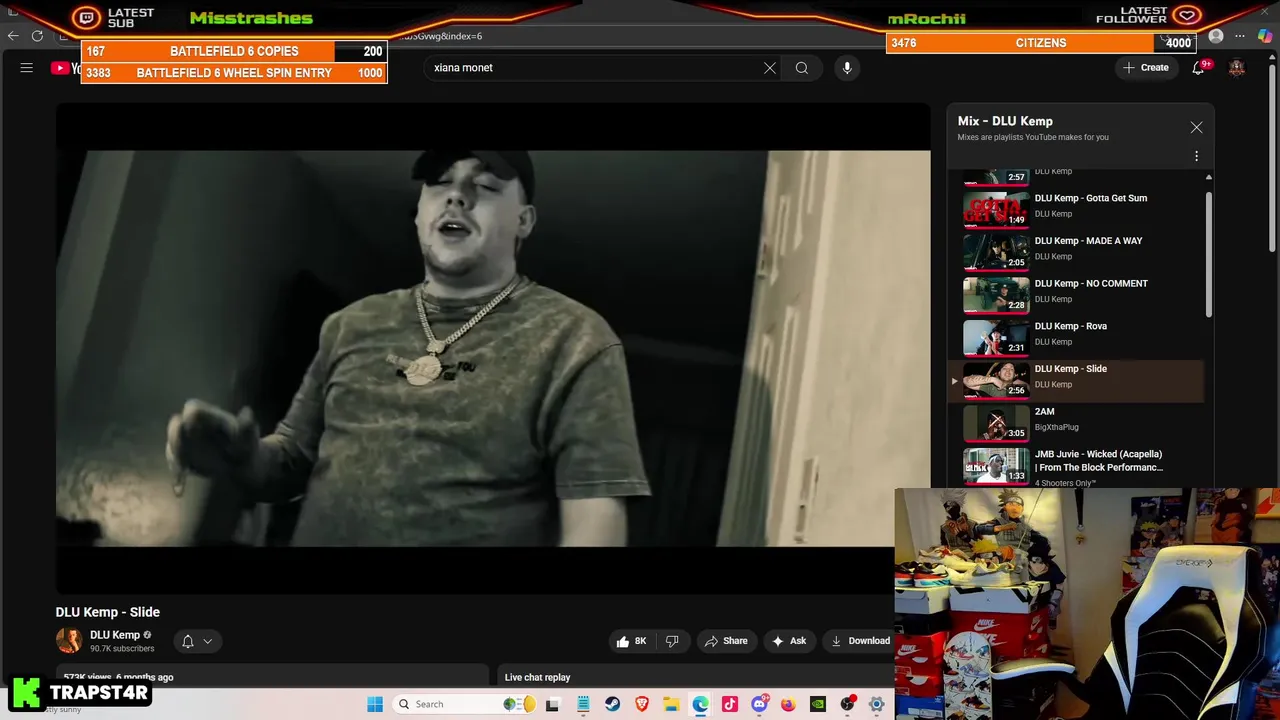Go back with browser back arrow
This screenshot has height=720, width=1280.
pyautogui.click(x=13, y=36)
